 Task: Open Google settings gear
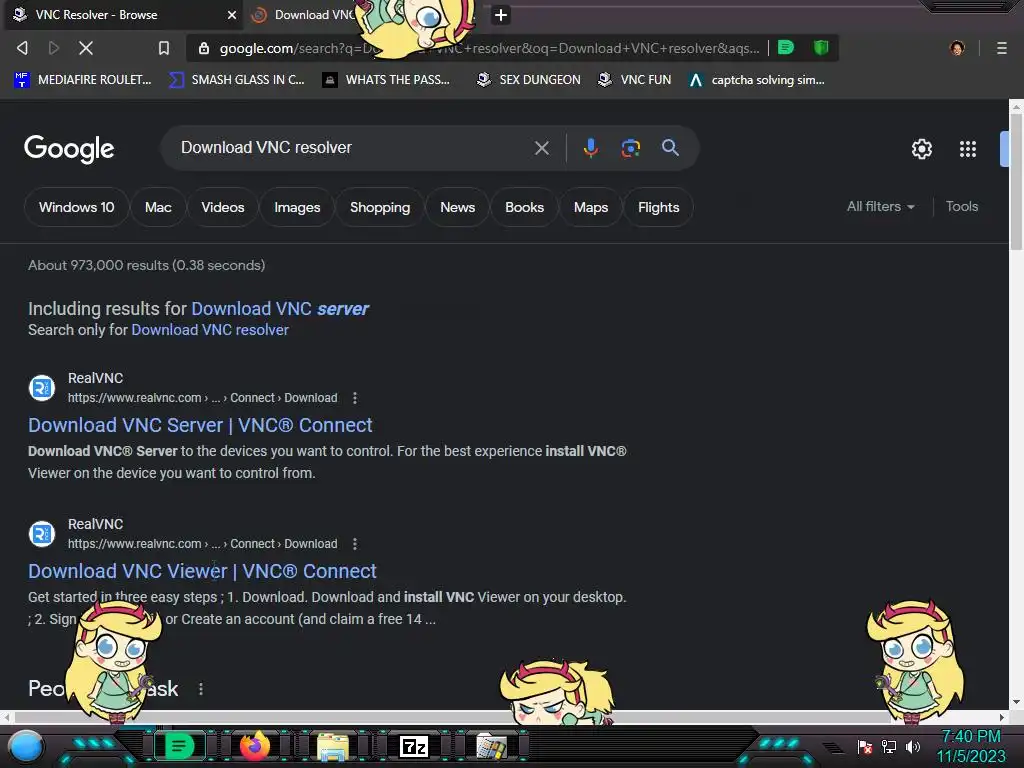click(921, 149)
